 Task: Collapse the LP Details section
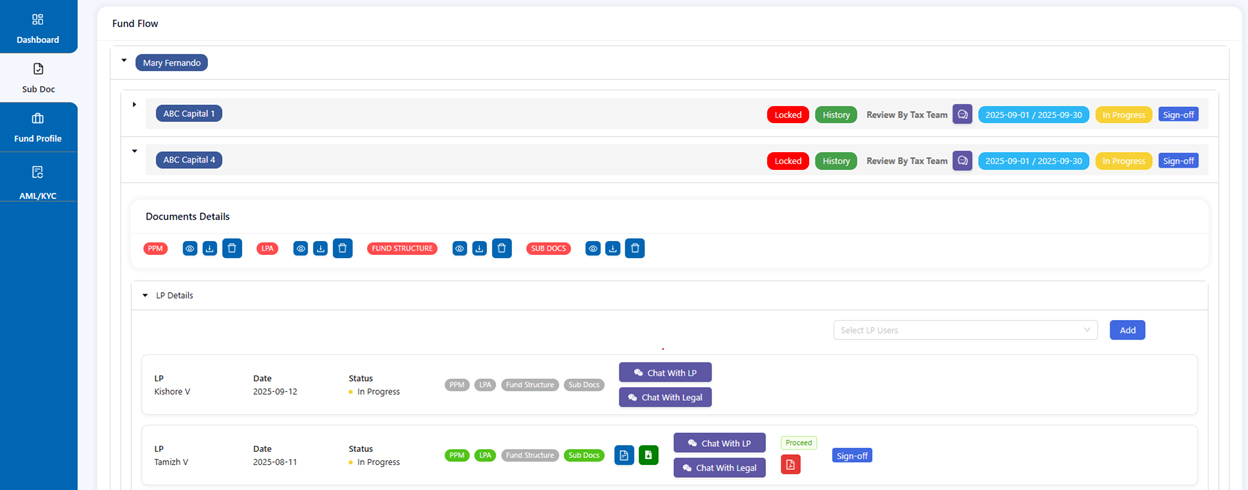pyautogui.click(x=145, y=296)
